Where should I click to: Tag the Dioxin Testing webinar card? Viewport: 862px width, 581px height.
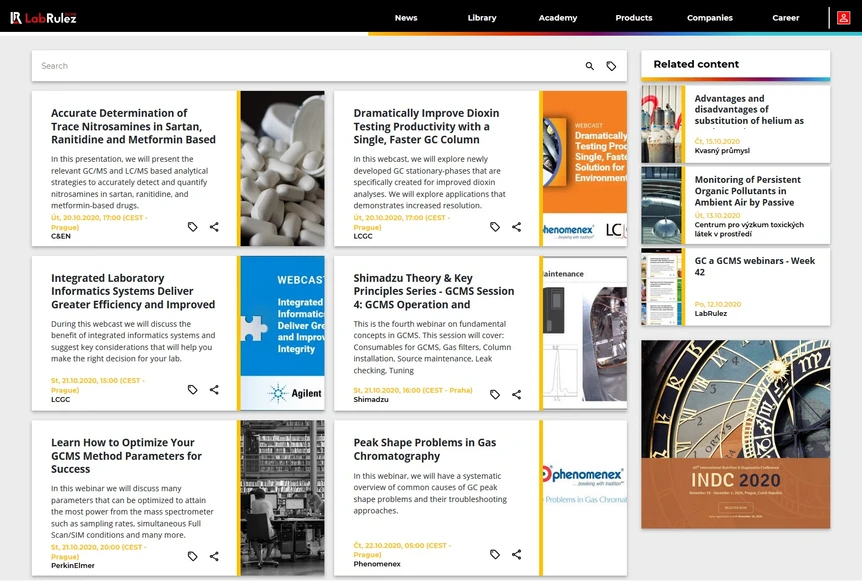click(x=495, y=226)
